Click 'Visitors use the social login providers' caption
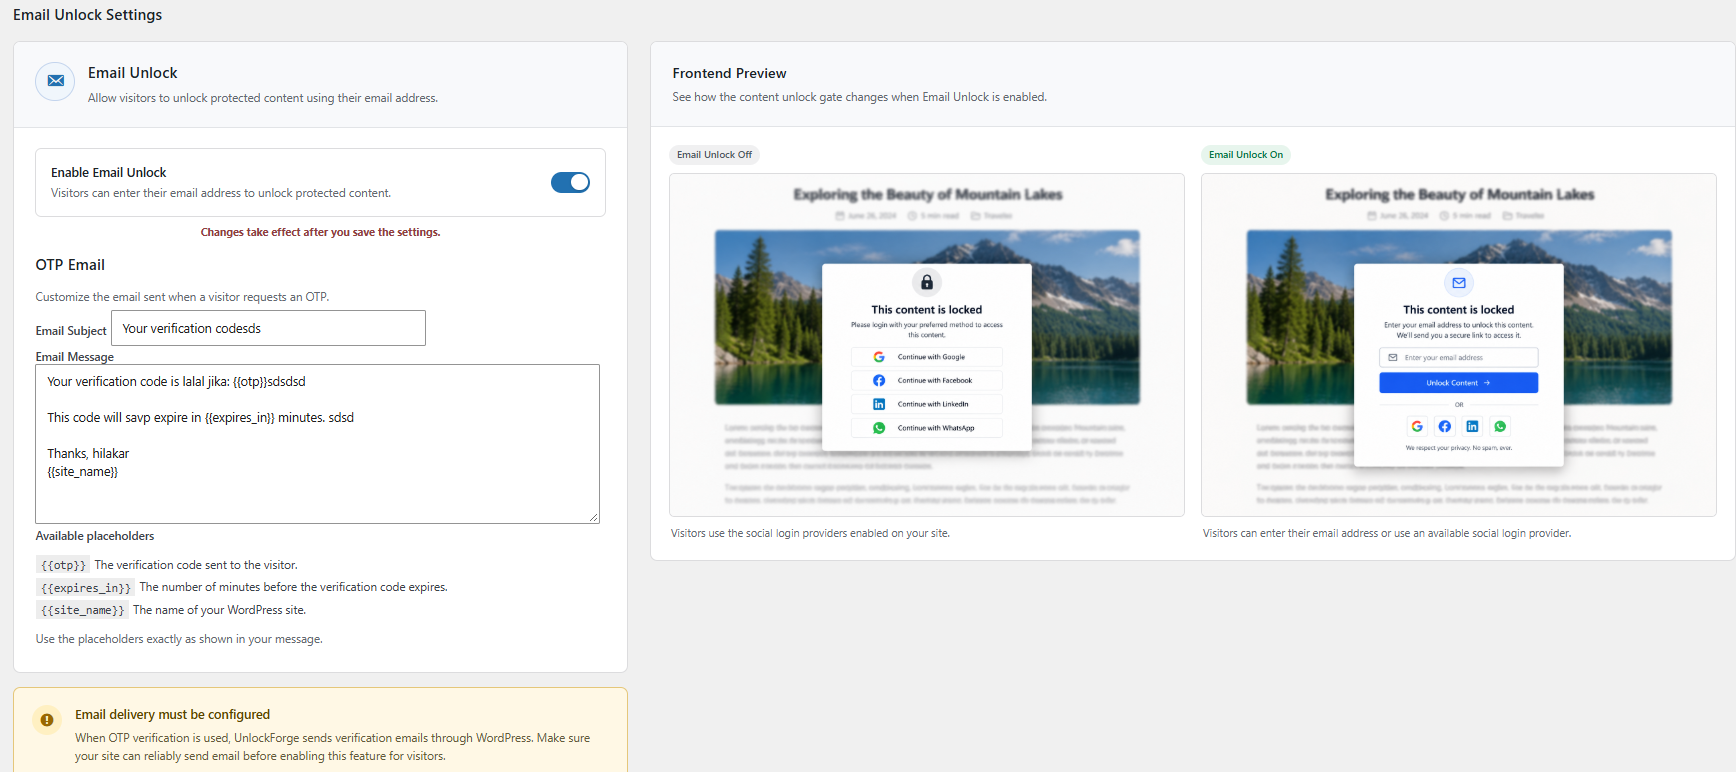The image size is (1736, 772). pos(810,533)
